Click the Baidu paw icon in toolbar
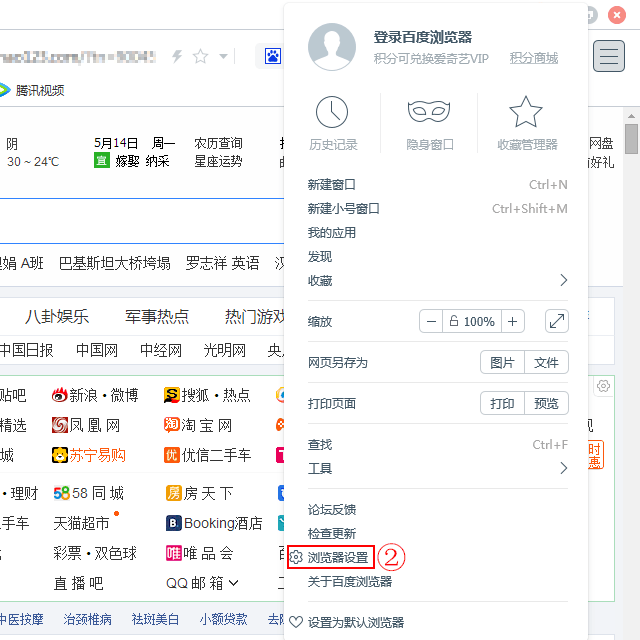640x640 pixels. click(x=272, y=56)
